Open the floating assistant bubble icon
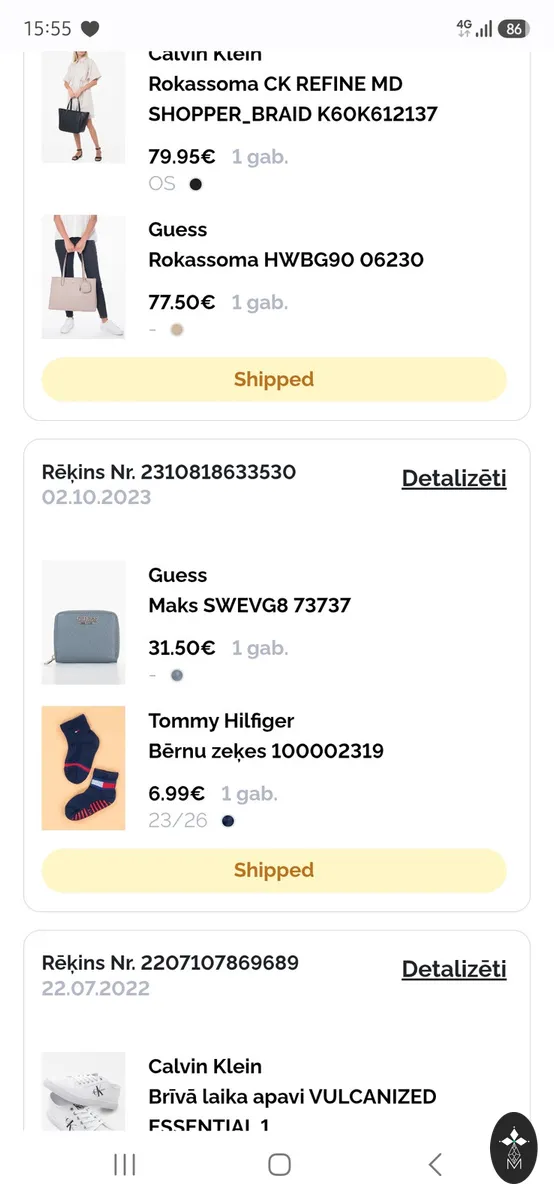Screen dimensions: 554x1200 (514, 1148)
